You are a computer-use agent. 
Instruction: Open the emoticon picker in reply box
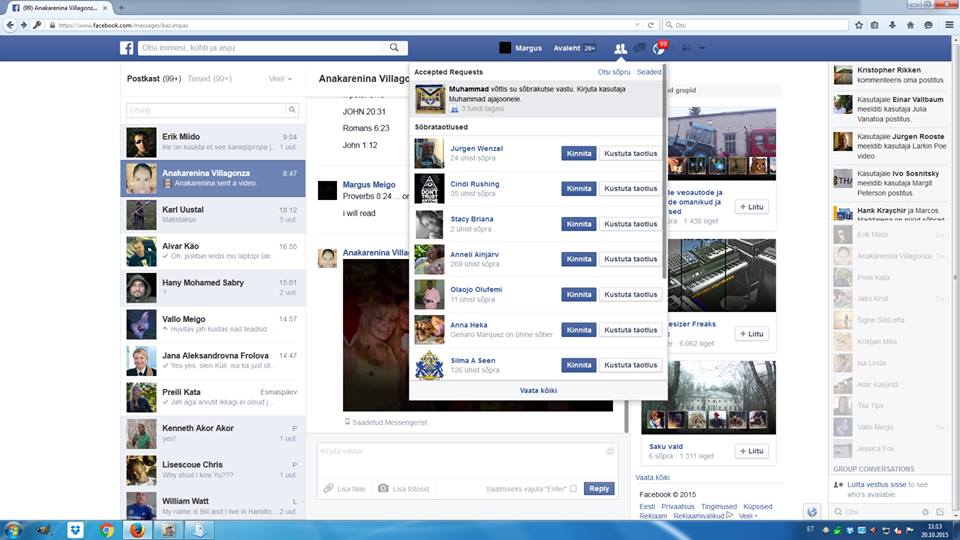(x=610, y=451)
